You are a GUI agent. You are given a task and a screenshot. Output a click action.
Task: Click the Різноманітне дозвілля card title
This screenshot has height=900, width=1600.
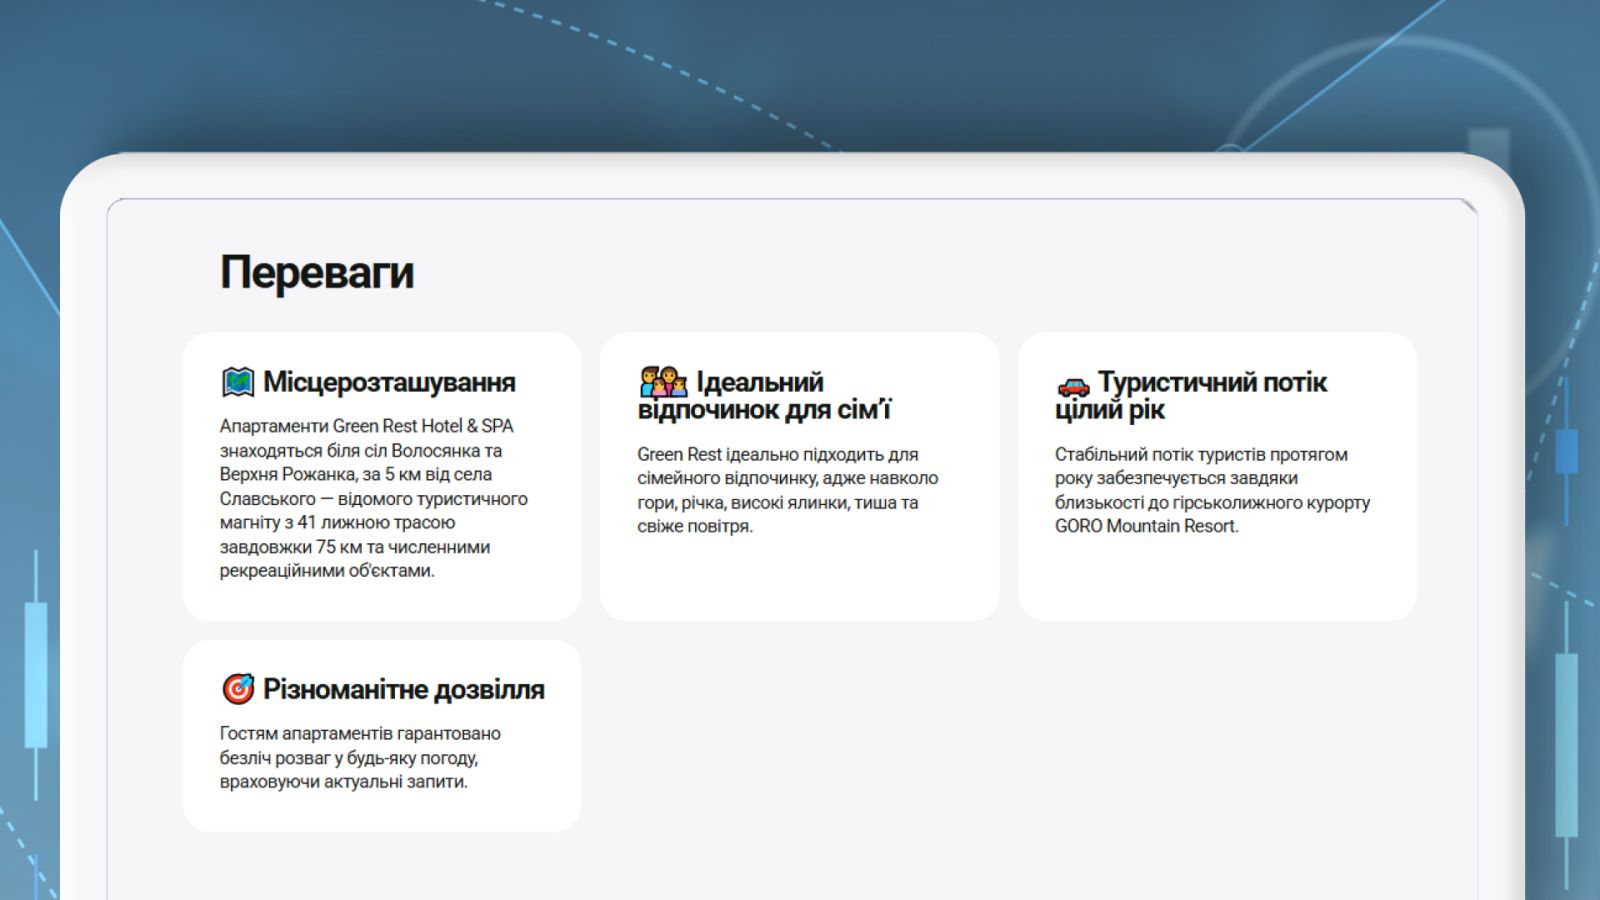pyautogui.click(x=403, y=689)
